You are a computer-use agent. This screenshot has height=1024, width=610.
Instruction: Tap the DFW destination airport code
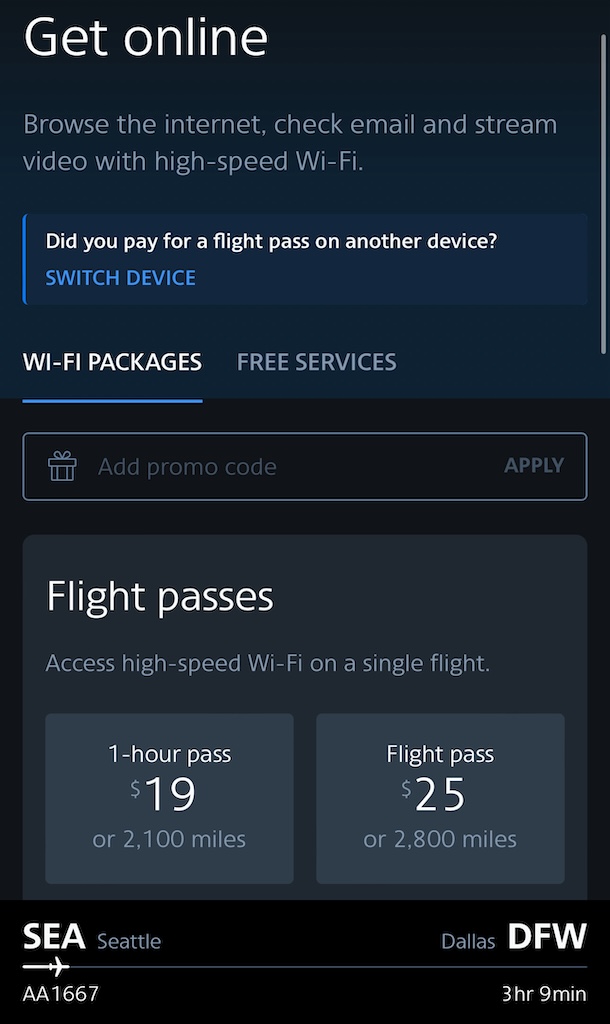click(x=546, y=938)
